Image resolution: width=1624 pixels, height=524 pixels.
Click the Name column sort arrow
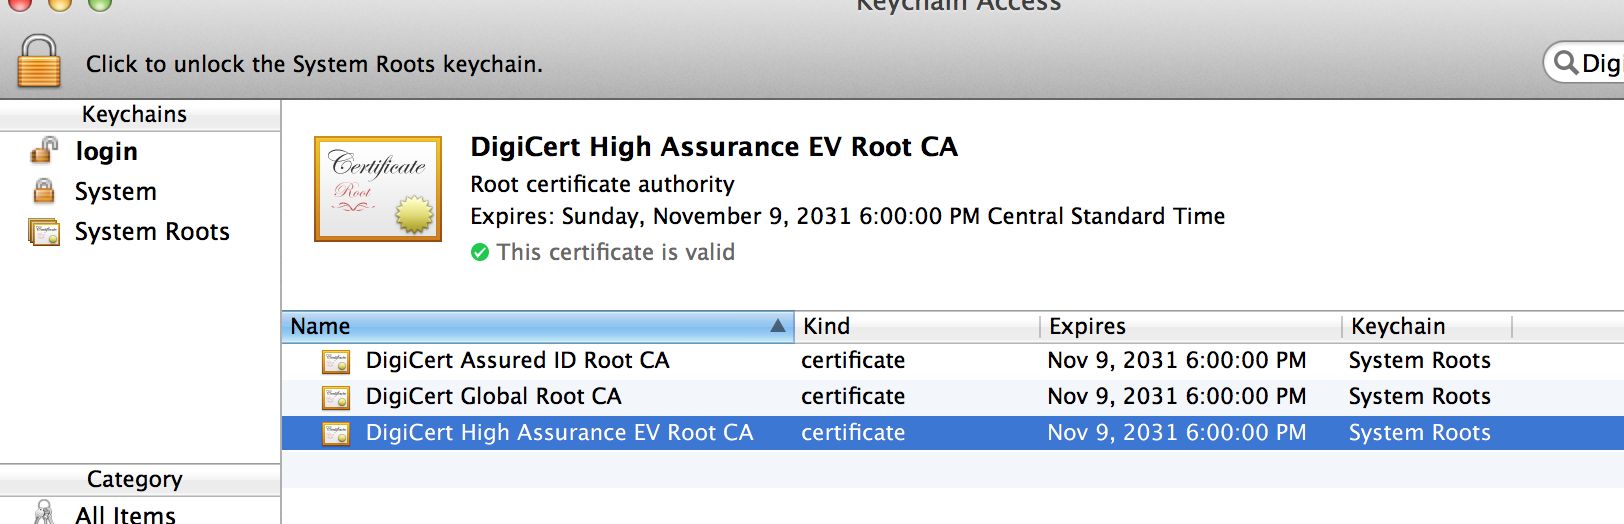pyautogui.click(x=778, y=326)
